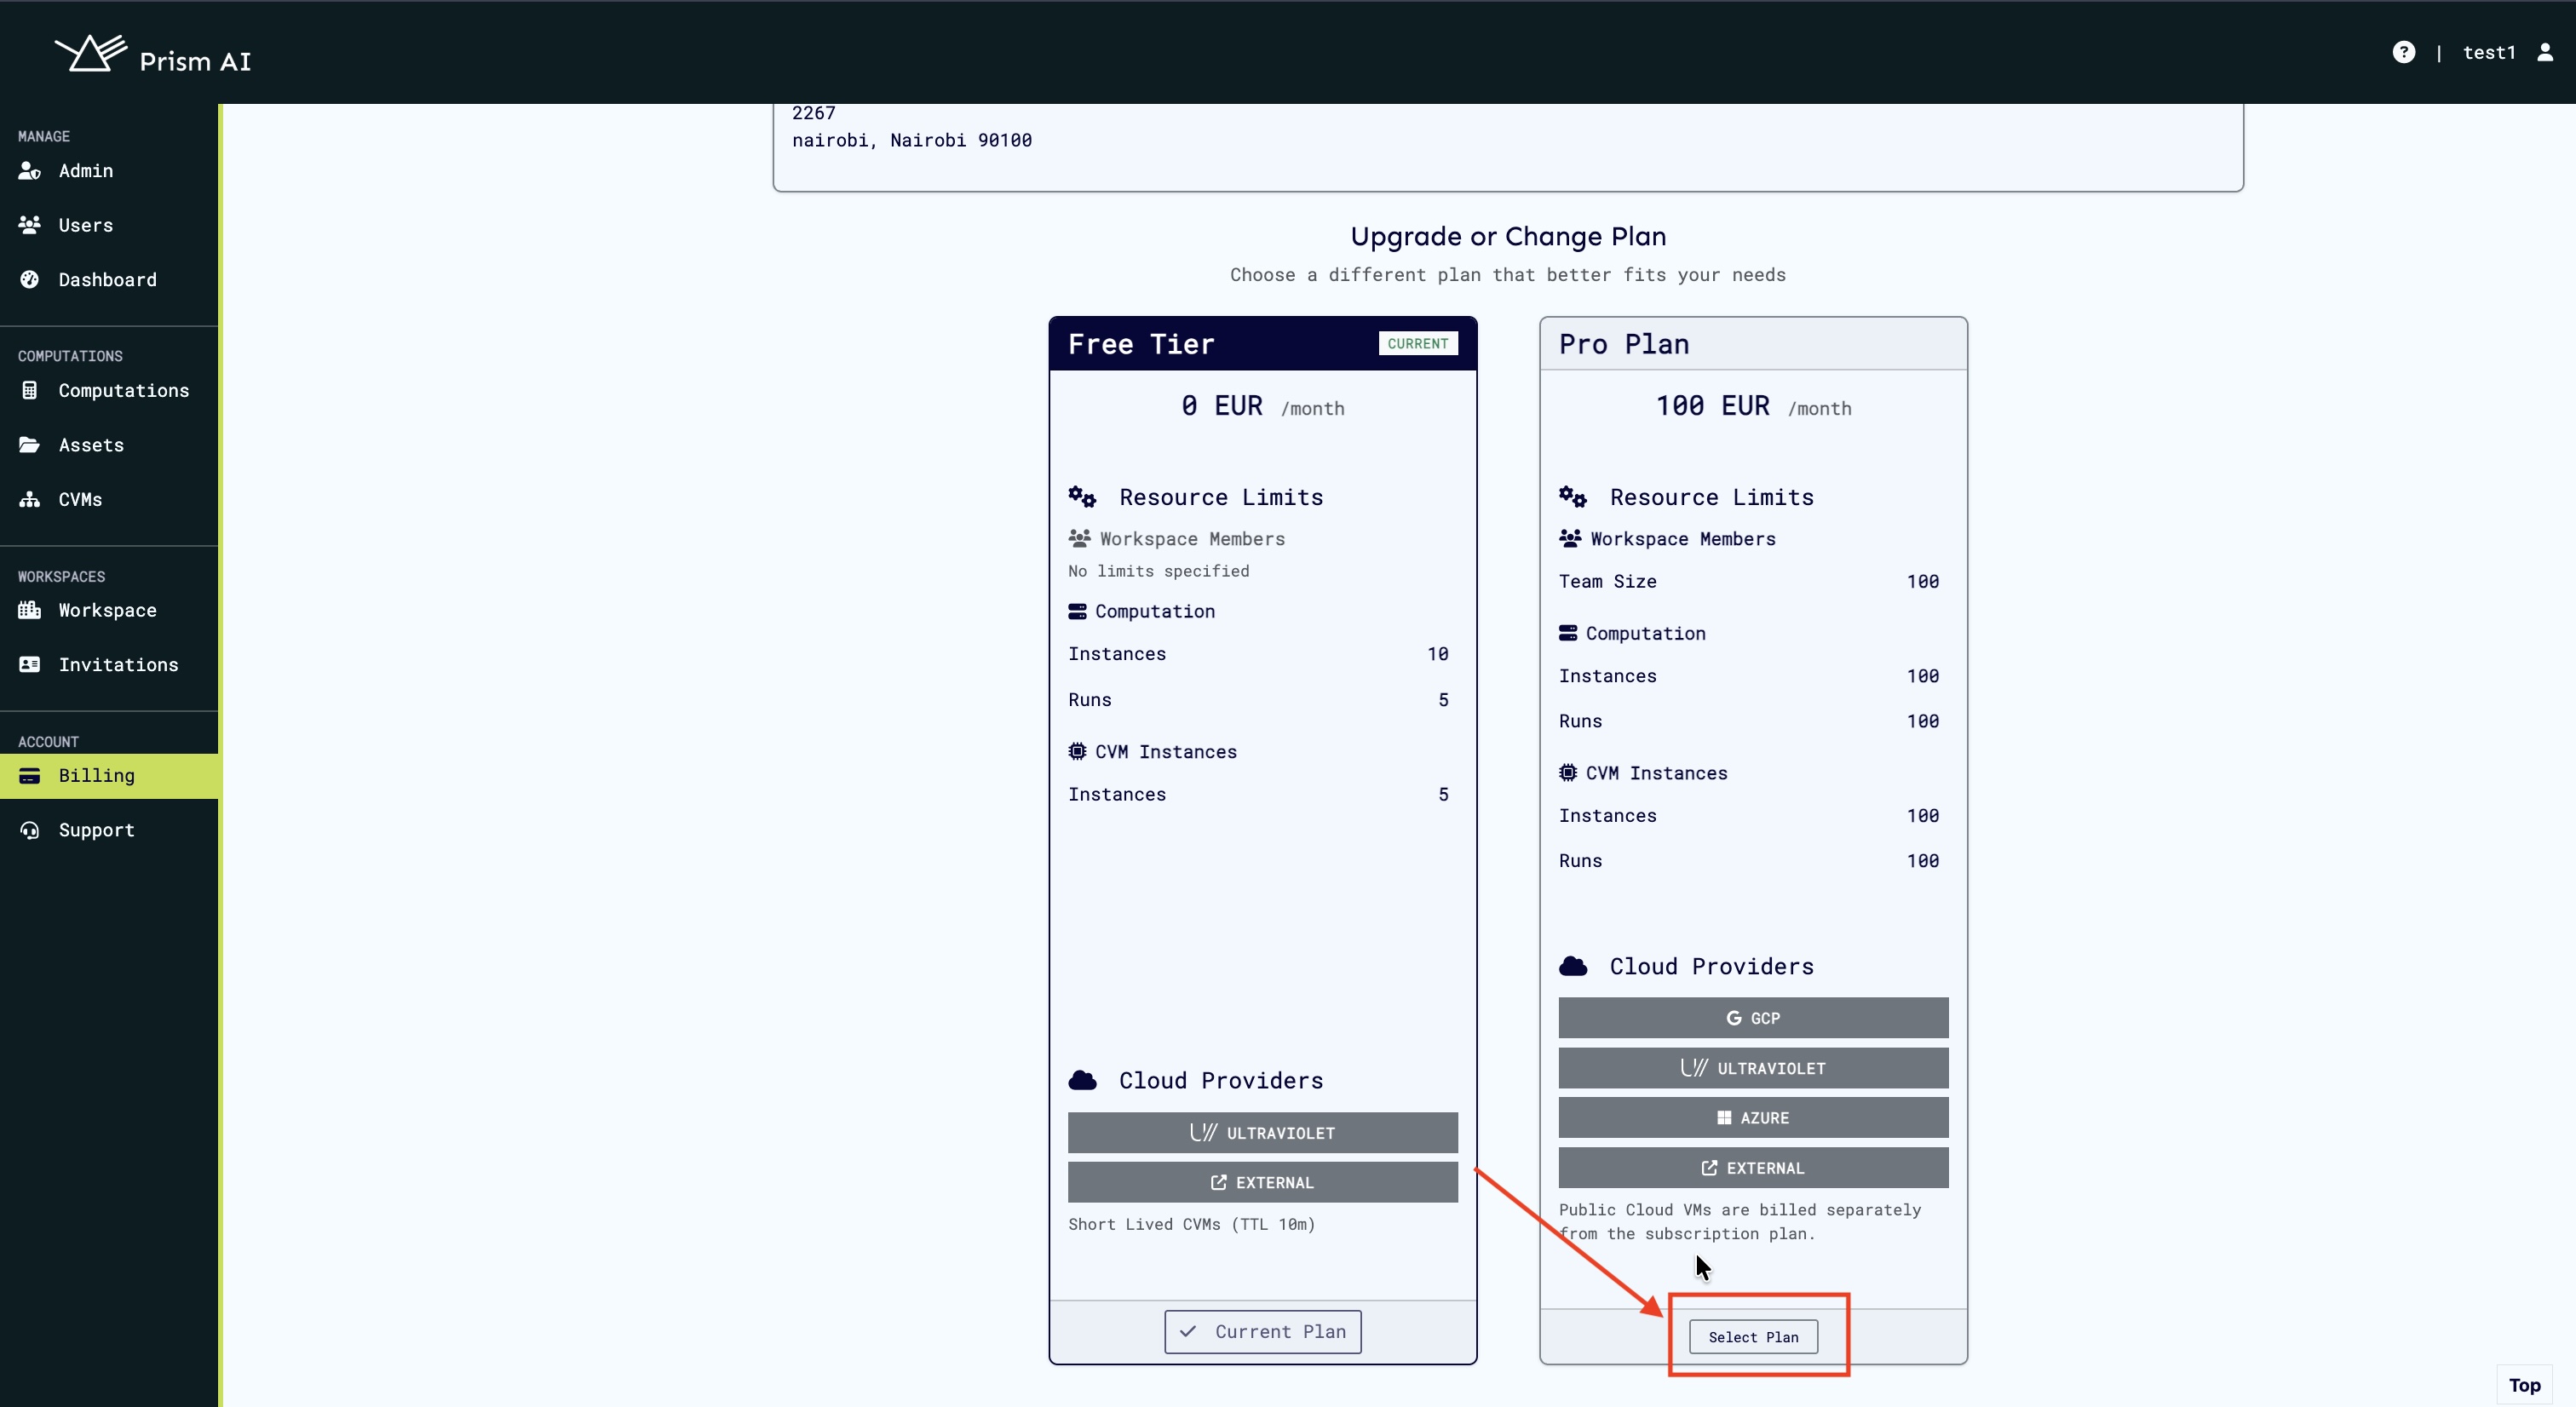Viewport: 2576px width, 1407px height.
Task: Open the Support sidebar item
Action: (109, 830)
